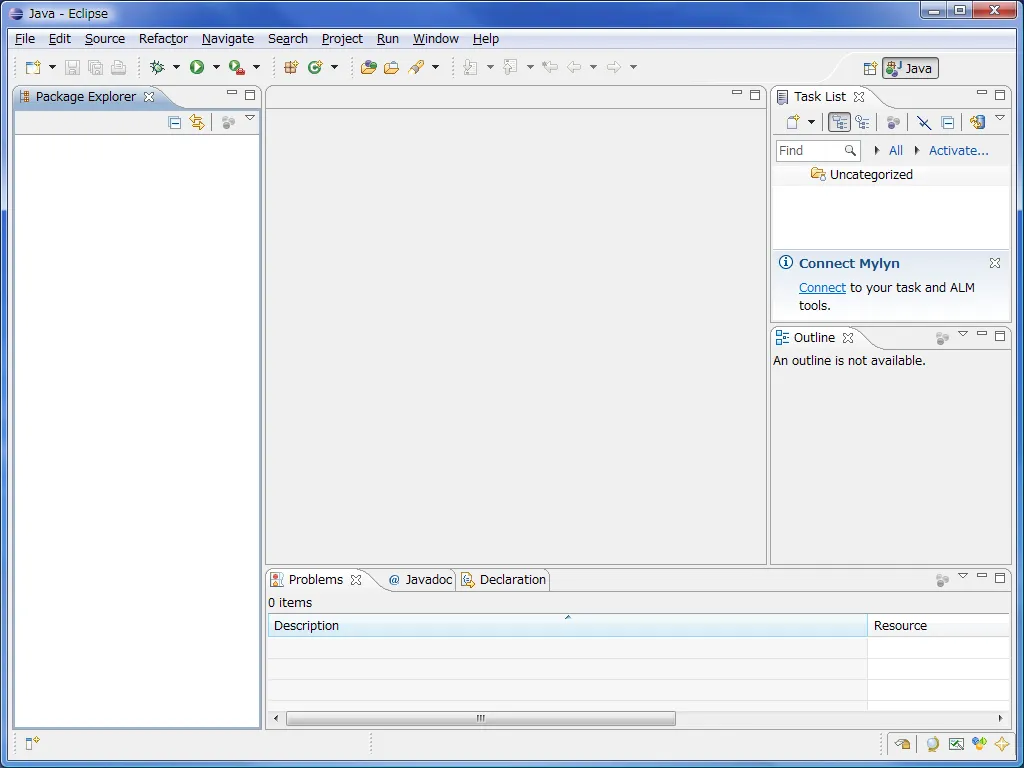Click the Find field in Task List
This screenshot has width=1024, height=768.
(818, 150)
